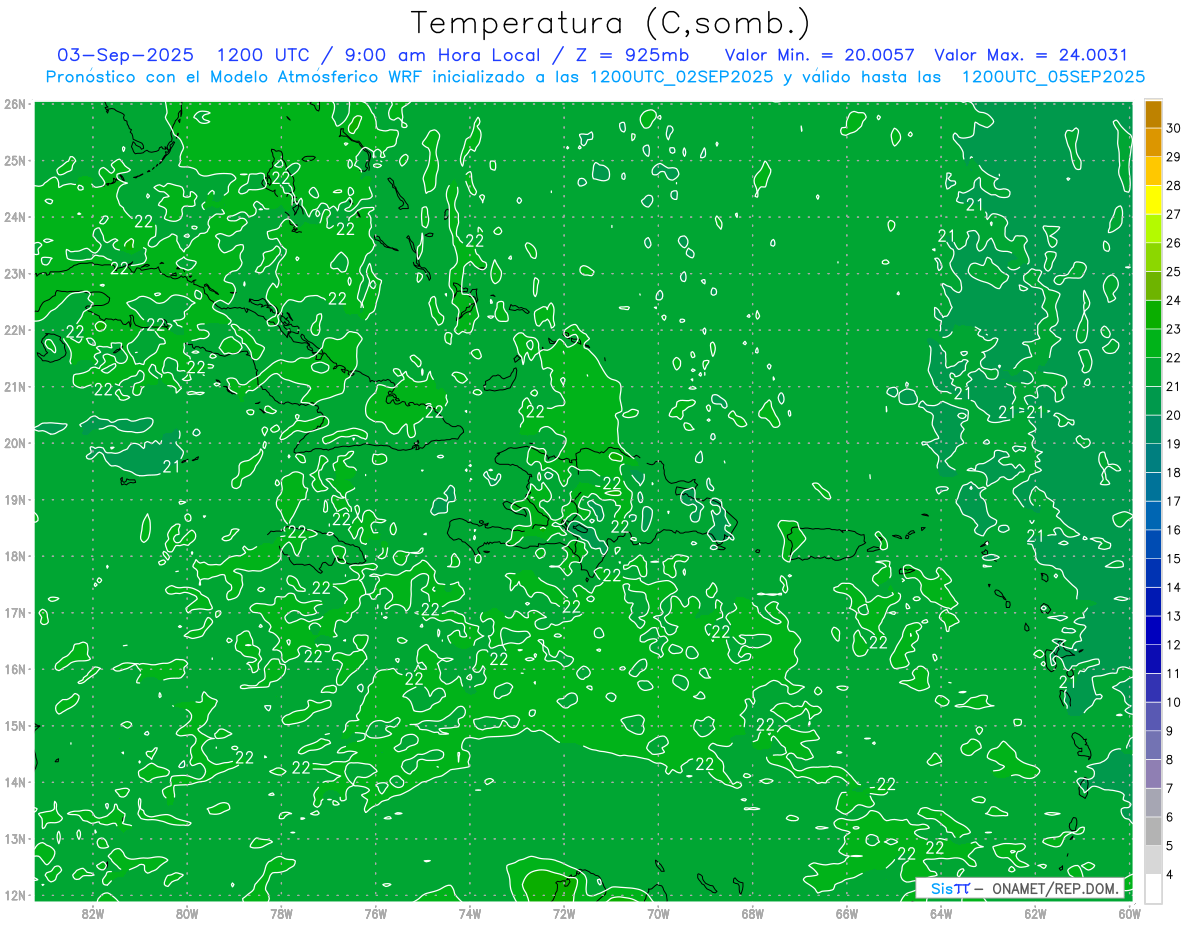Image resolution: width=1200 pixels, height=927 pixels.
Task: Click the orange legend swatch above 30
Action: 1153,114
